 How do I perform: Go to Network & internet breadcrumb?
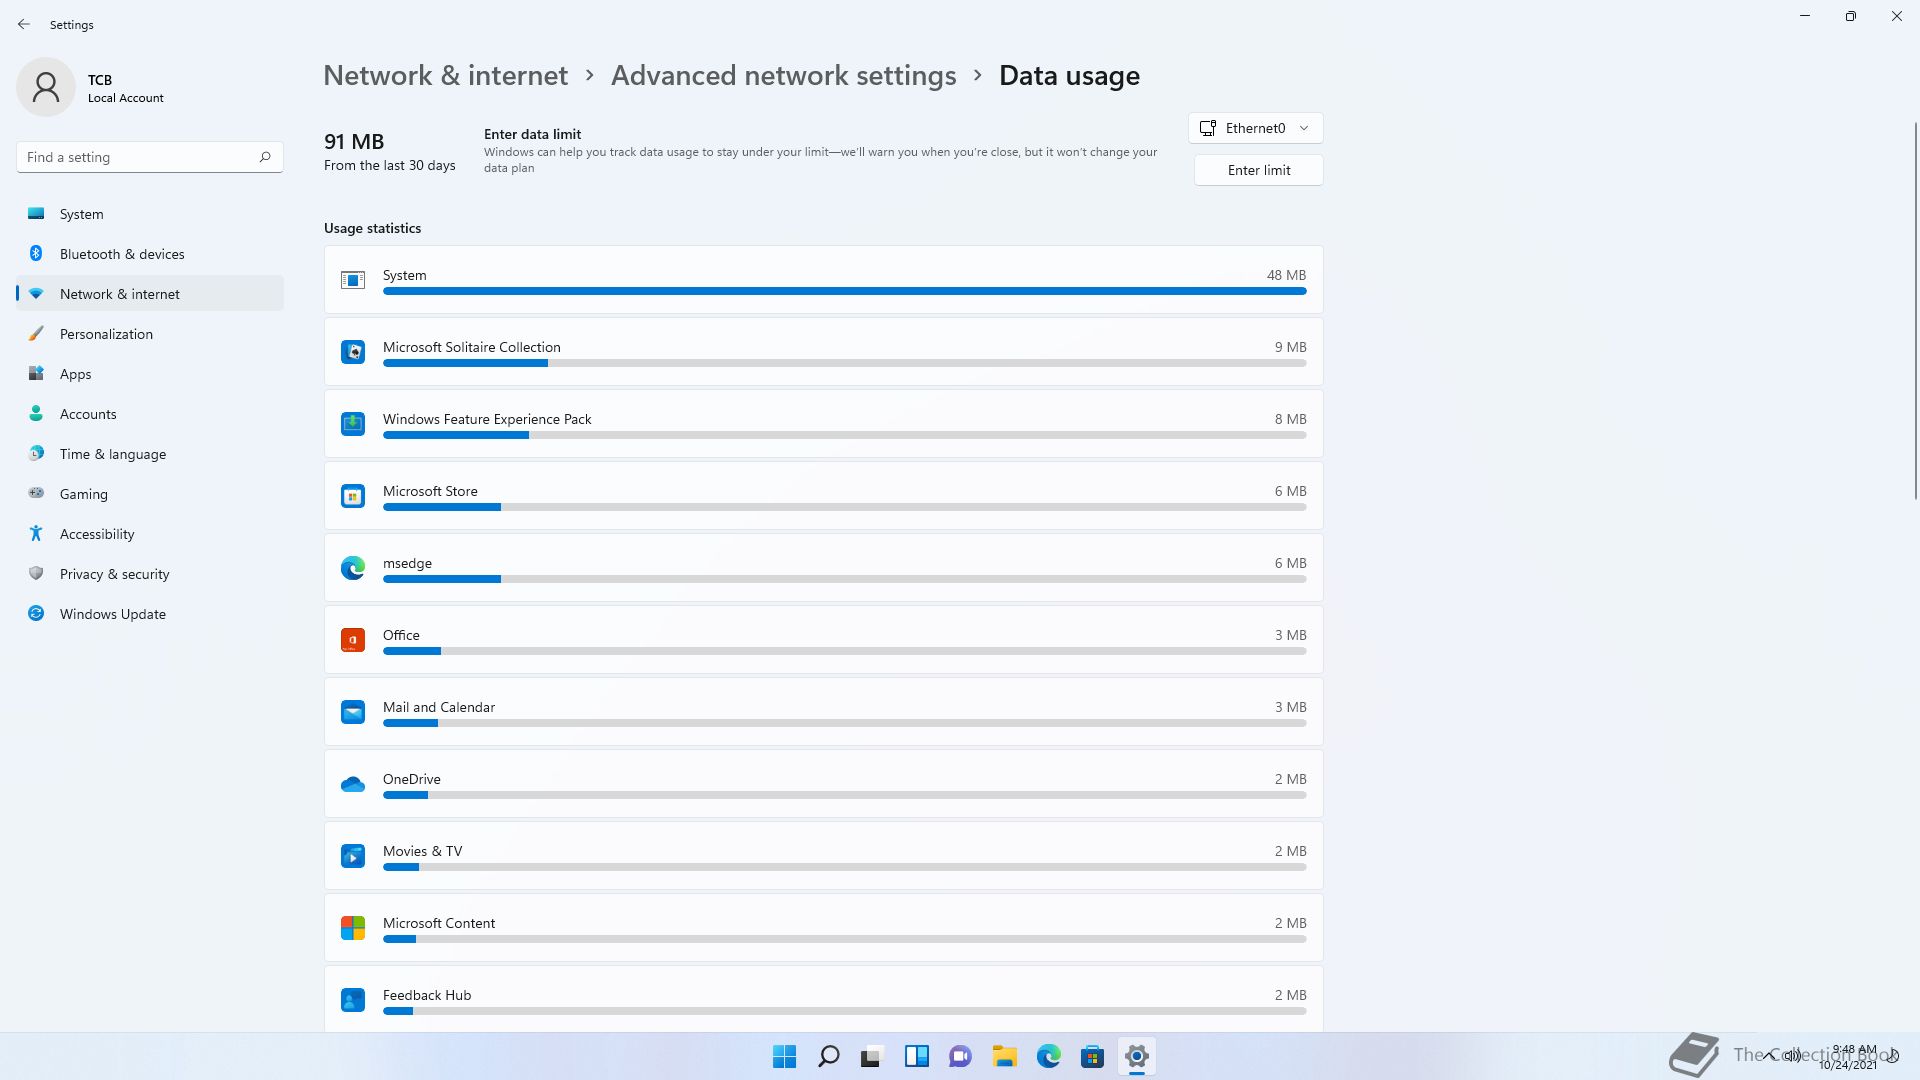[446, 76]
